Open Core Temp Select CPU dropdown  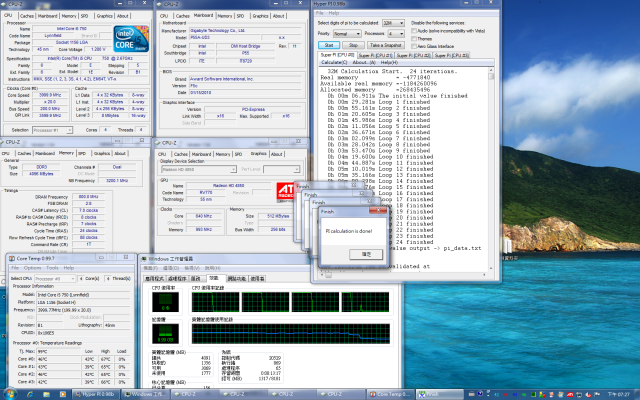pyautogui.click(x=55, y=278)
